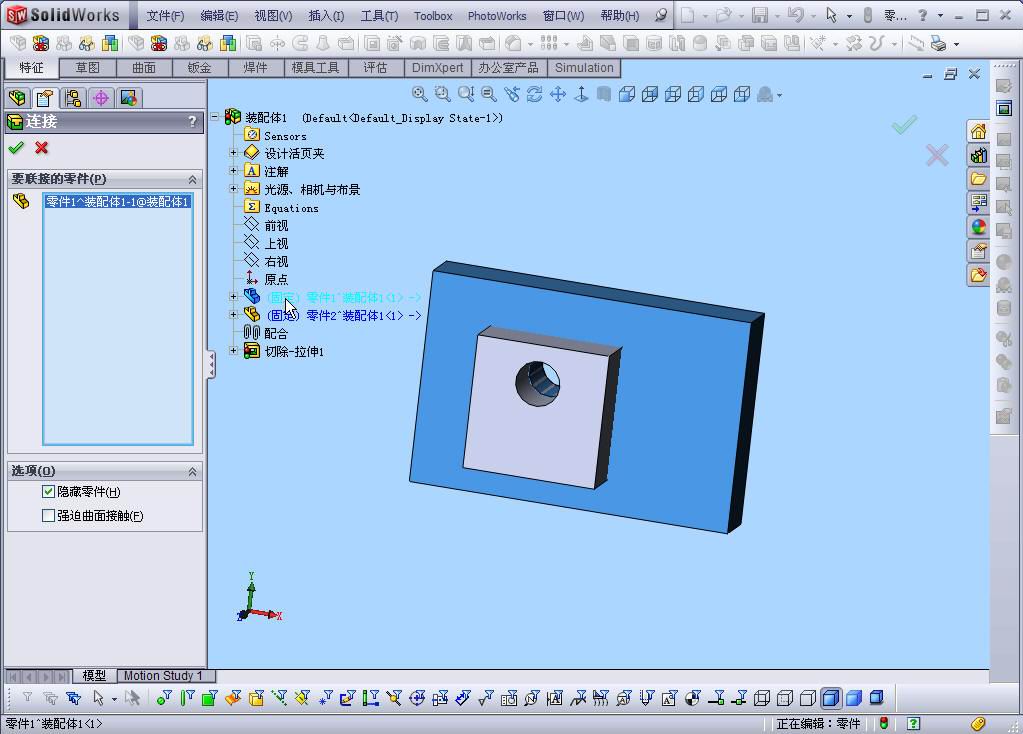Image resolution: width=1023 pixels, height=734 pixels.
Task: Switch to the Simulation tab
Action: [x=584, y=68]
